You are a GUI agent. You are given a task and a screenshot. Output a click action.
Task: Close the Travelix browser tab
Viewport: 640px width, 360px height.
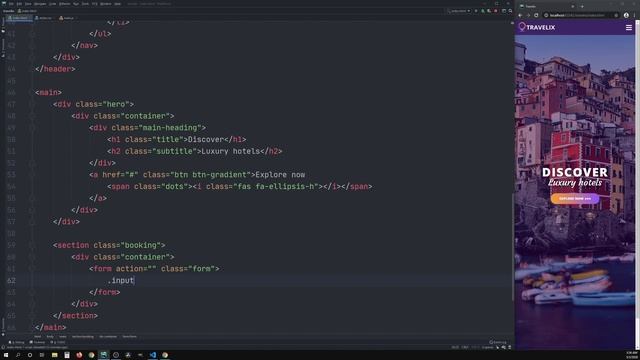(572, 7)
